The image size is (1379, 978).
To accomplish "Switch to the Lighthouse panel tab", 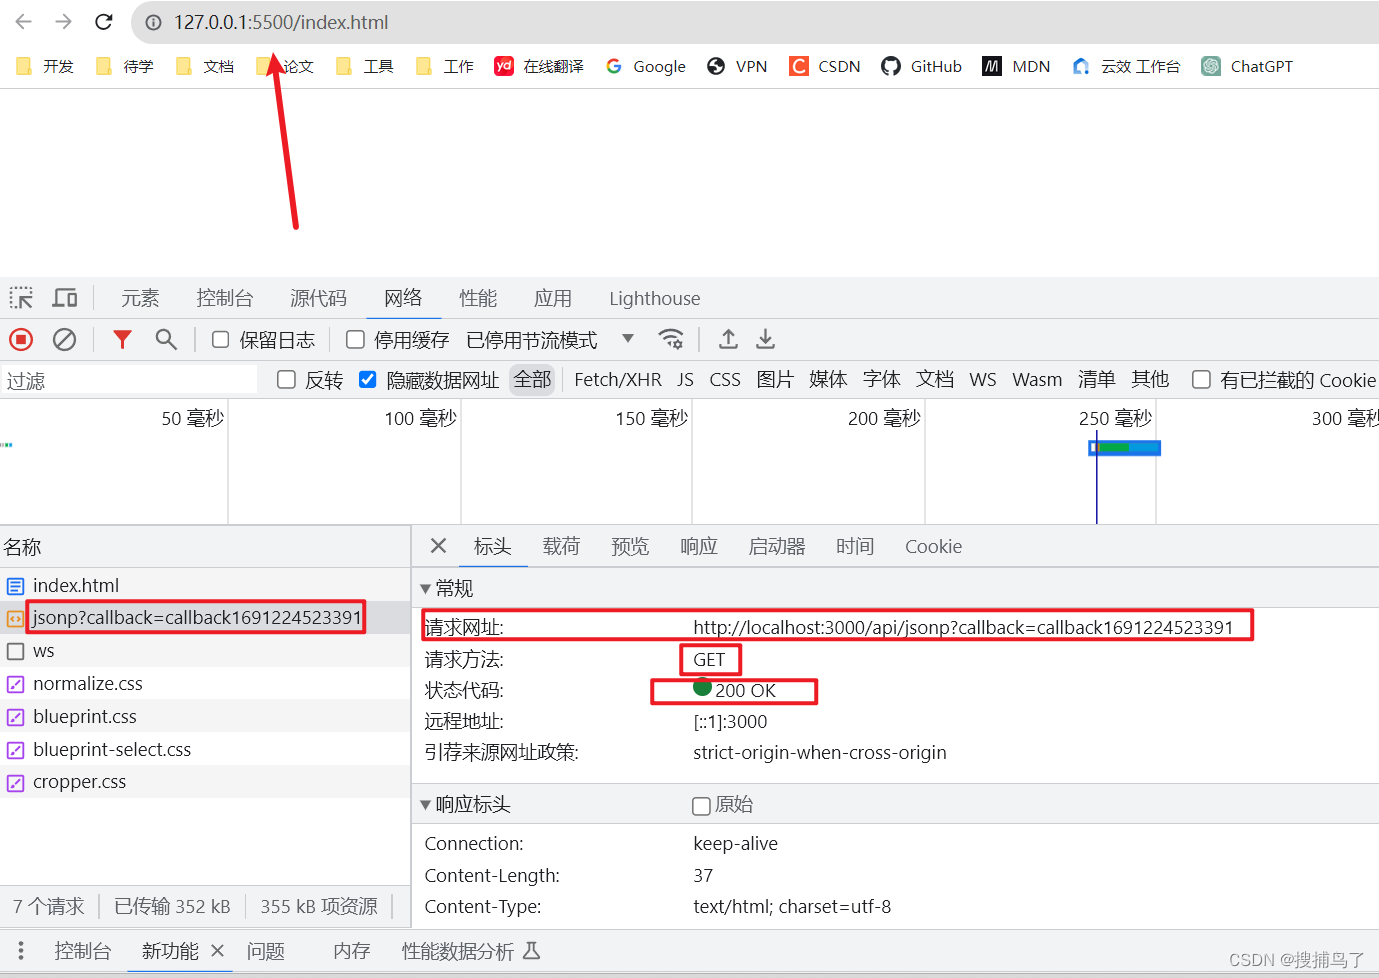I will coord(655,298).
